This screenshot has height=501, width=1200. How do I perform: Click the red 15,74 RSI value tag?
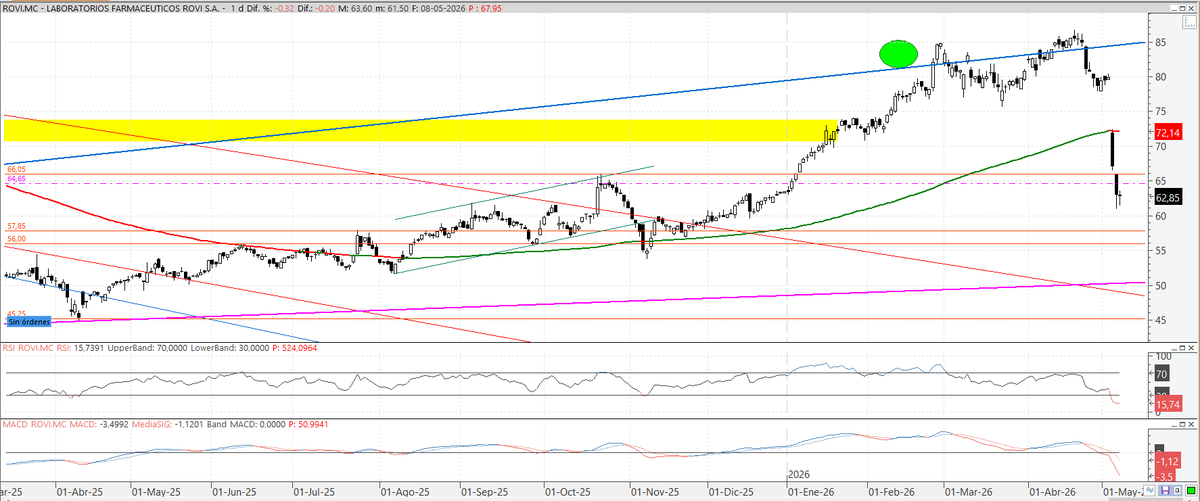(1168, 404)
